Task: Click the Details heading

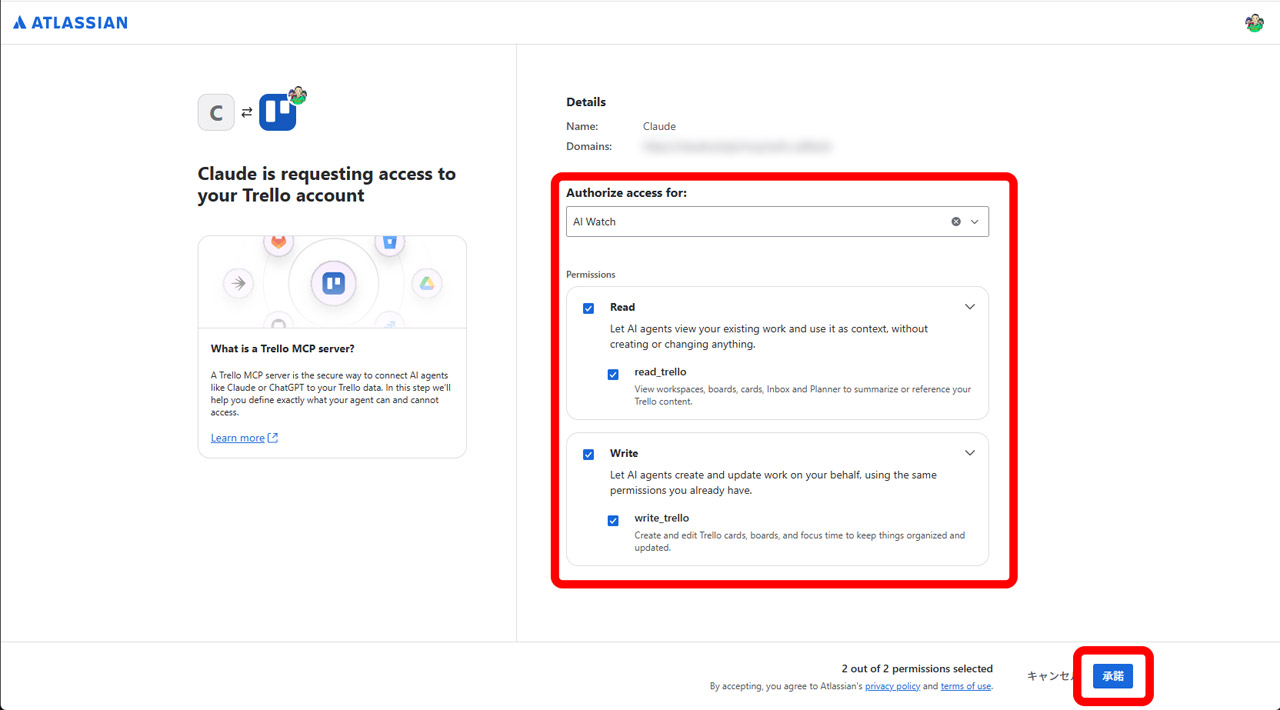Action: click(x=586, y=102)
